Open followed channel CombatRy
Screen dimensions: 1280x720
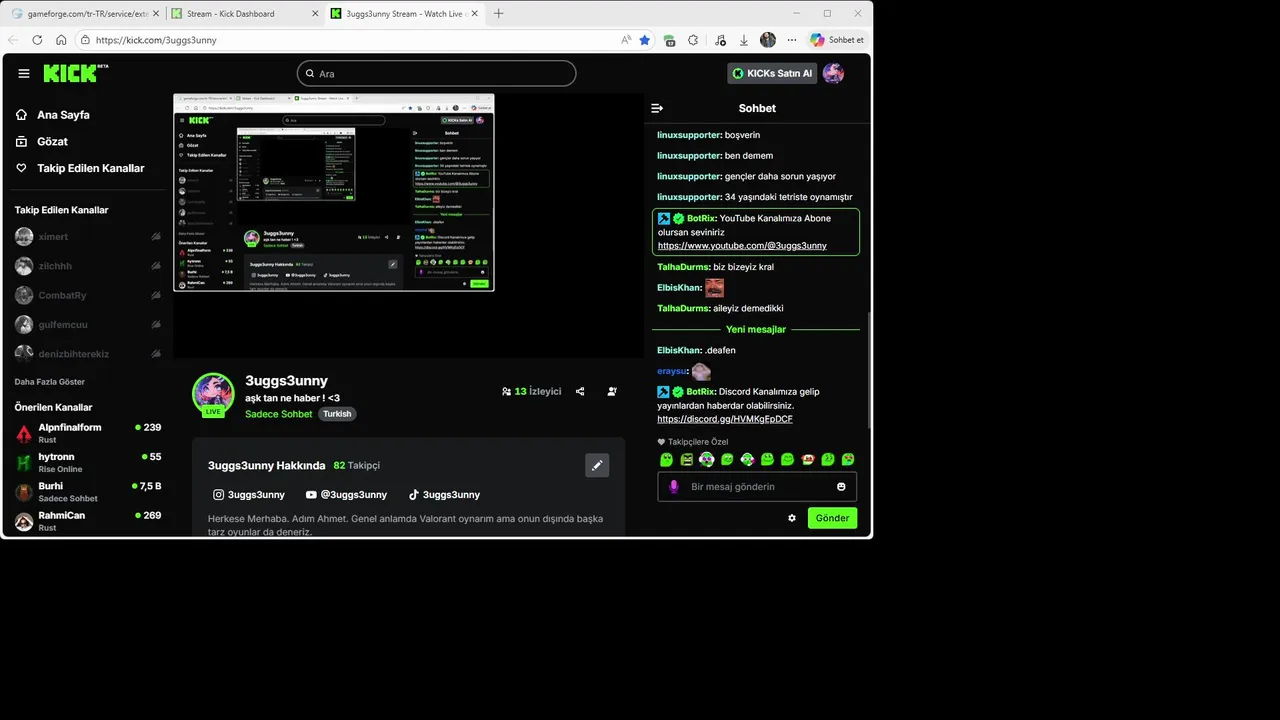pos(88,295)
